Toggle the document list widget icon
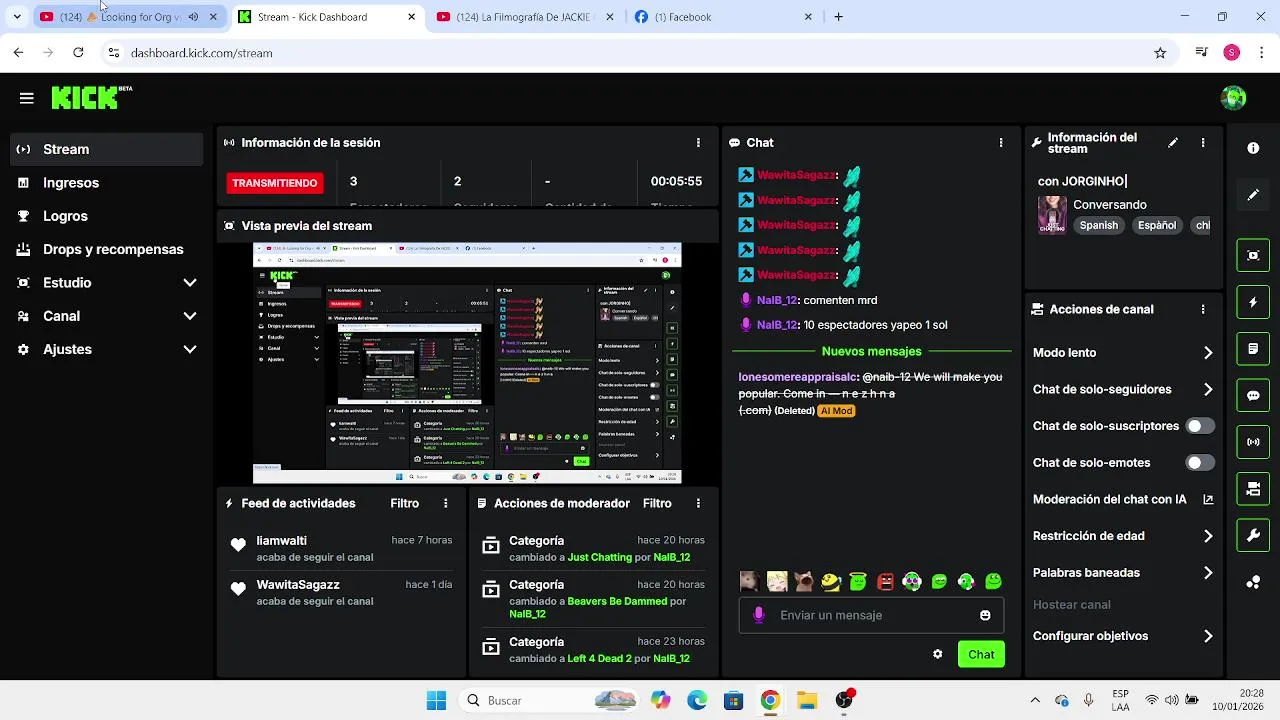Image resolution: width=1280 pixels, height=720 pixels. click(x=1253, y=349)
